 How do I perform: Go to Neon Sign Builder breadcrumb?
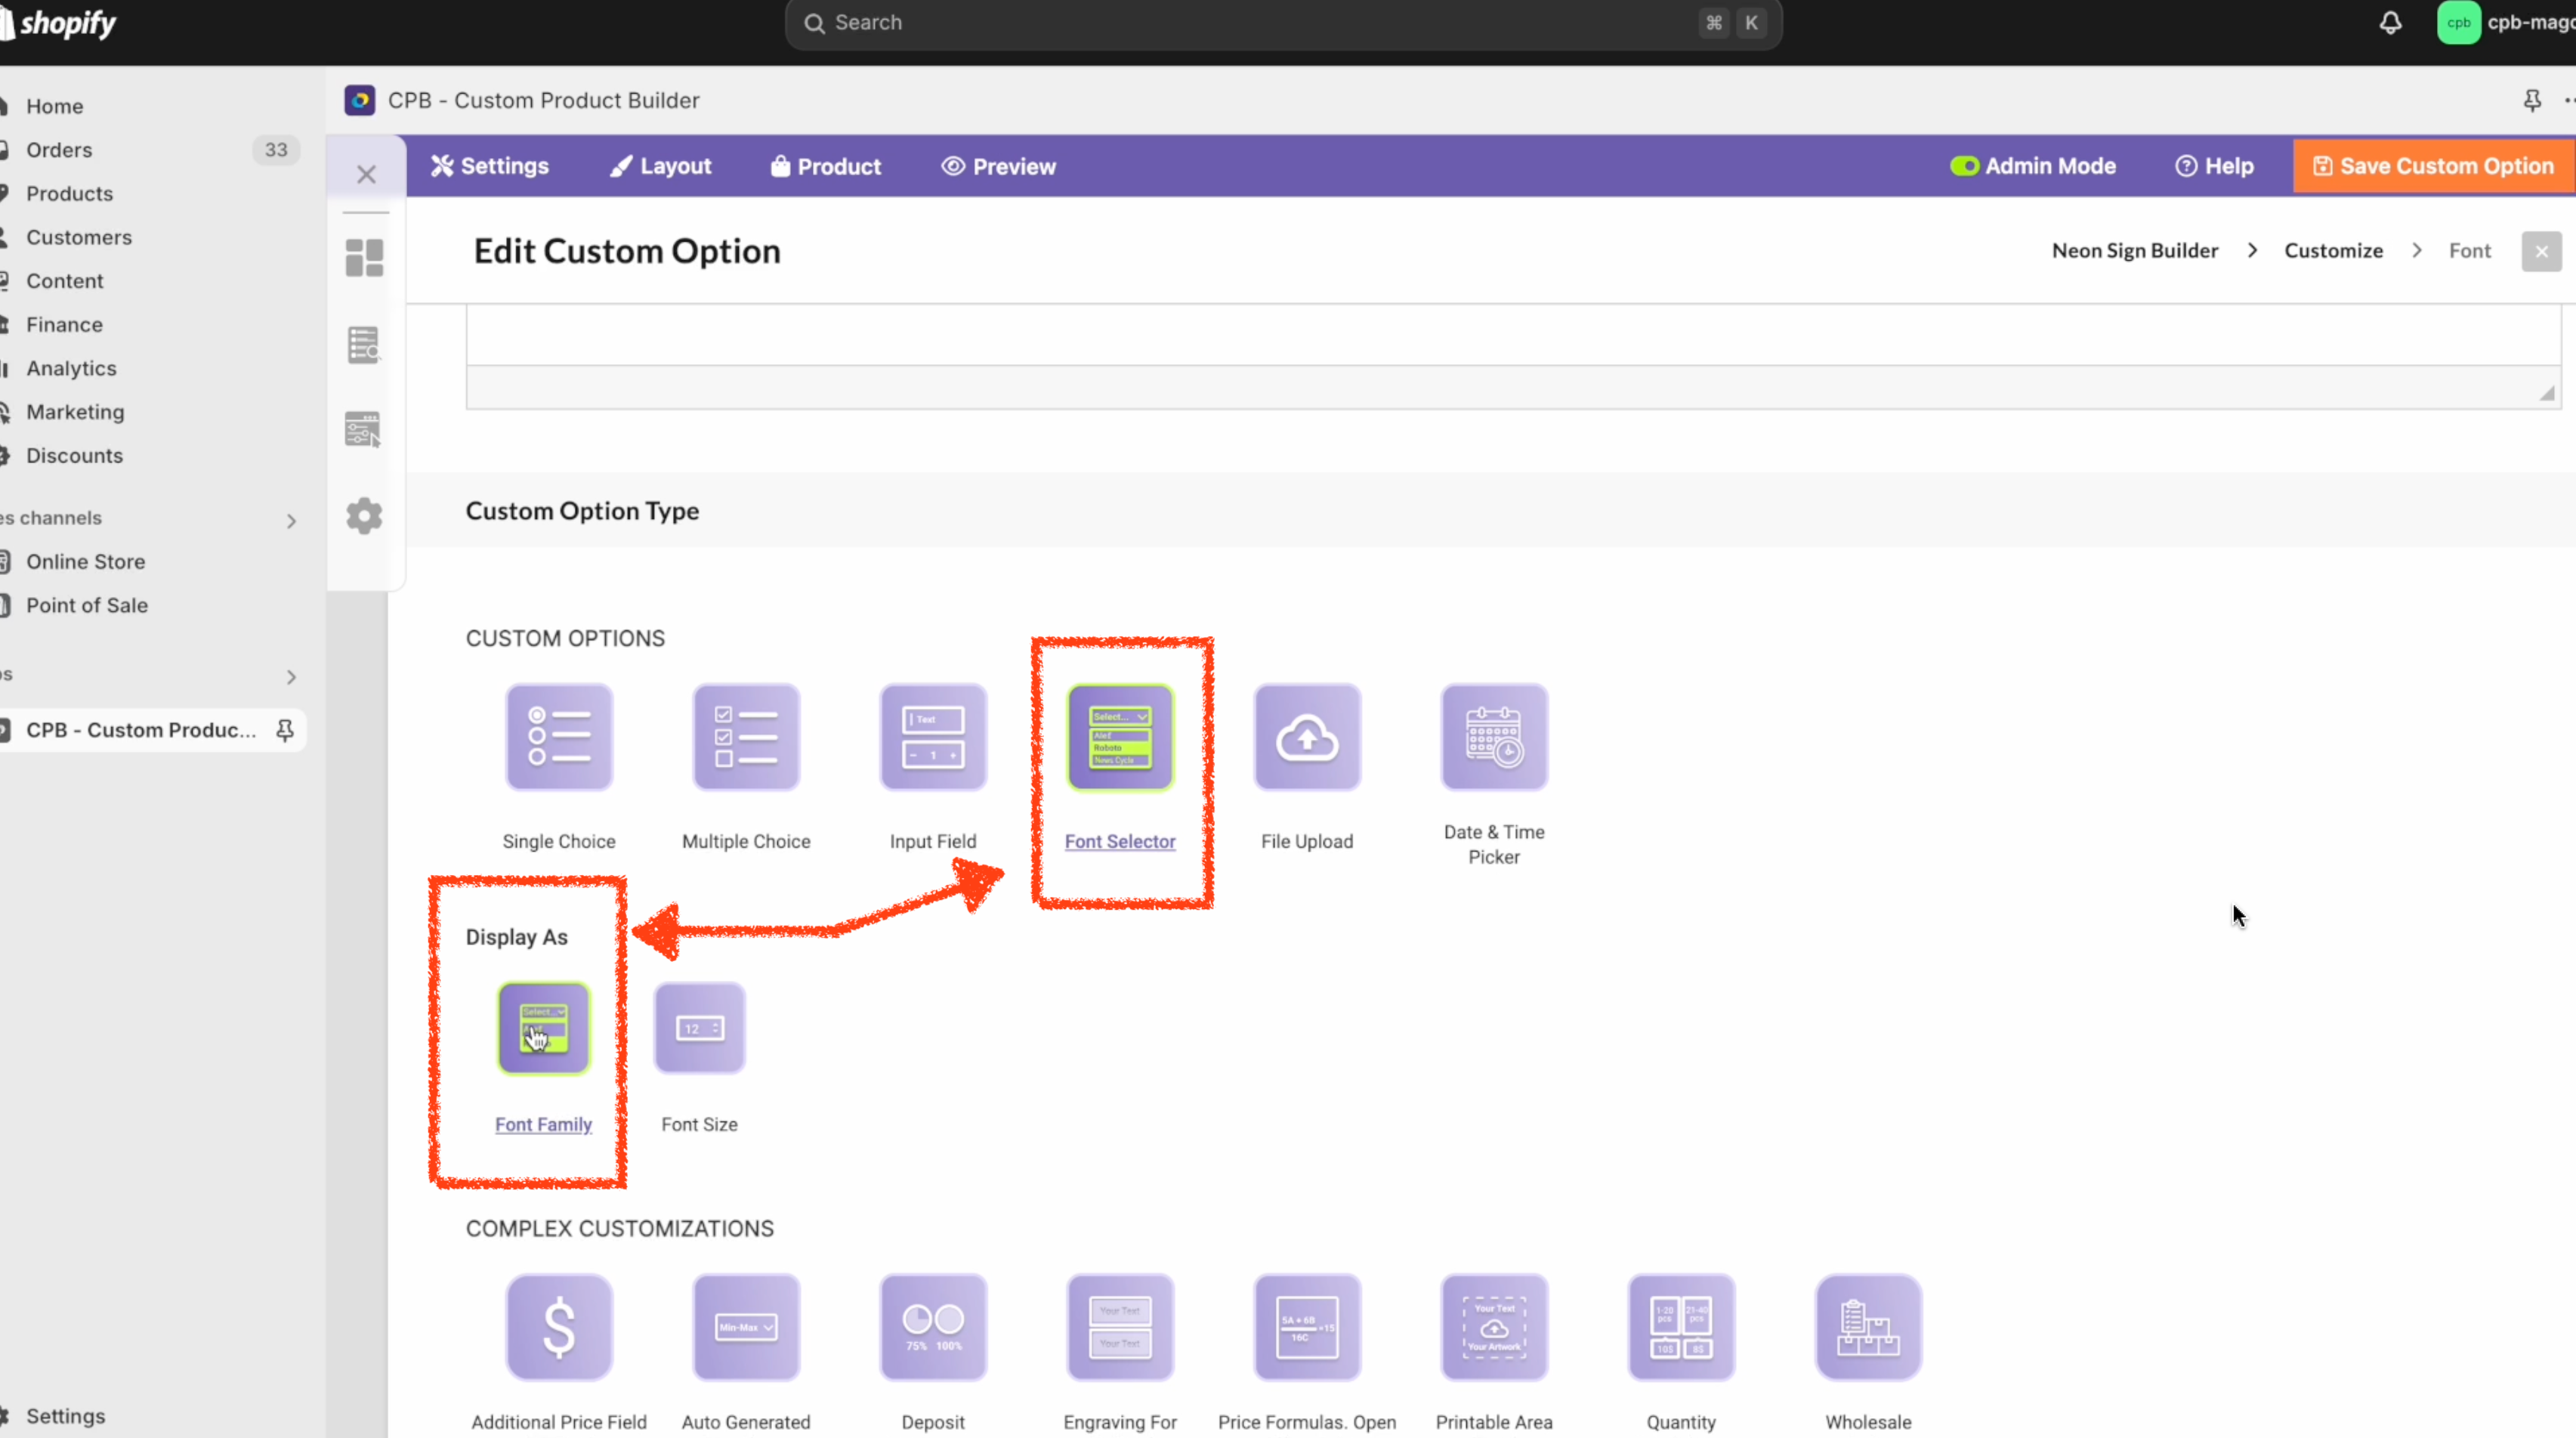click(2135, 251)
